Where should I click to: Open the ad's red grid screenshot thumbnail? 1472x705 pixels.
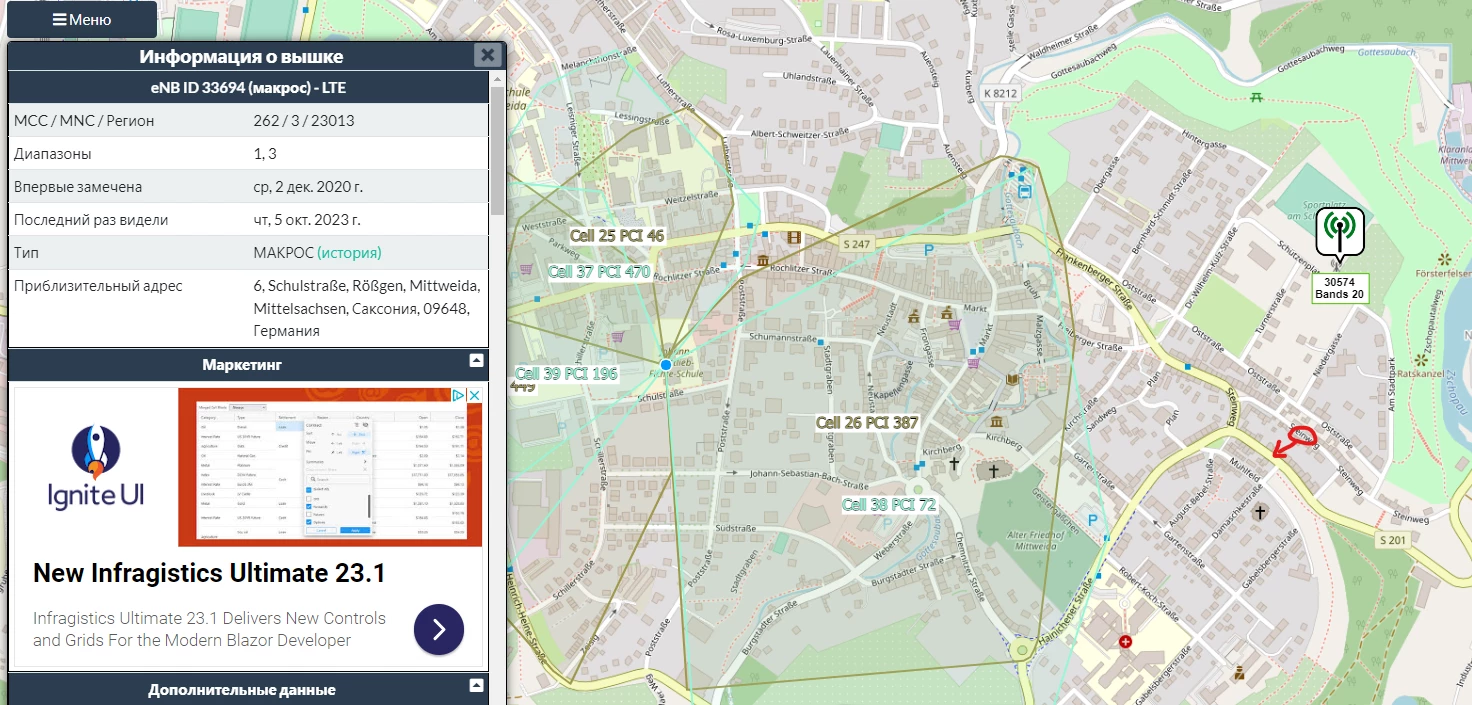[330, 467]
